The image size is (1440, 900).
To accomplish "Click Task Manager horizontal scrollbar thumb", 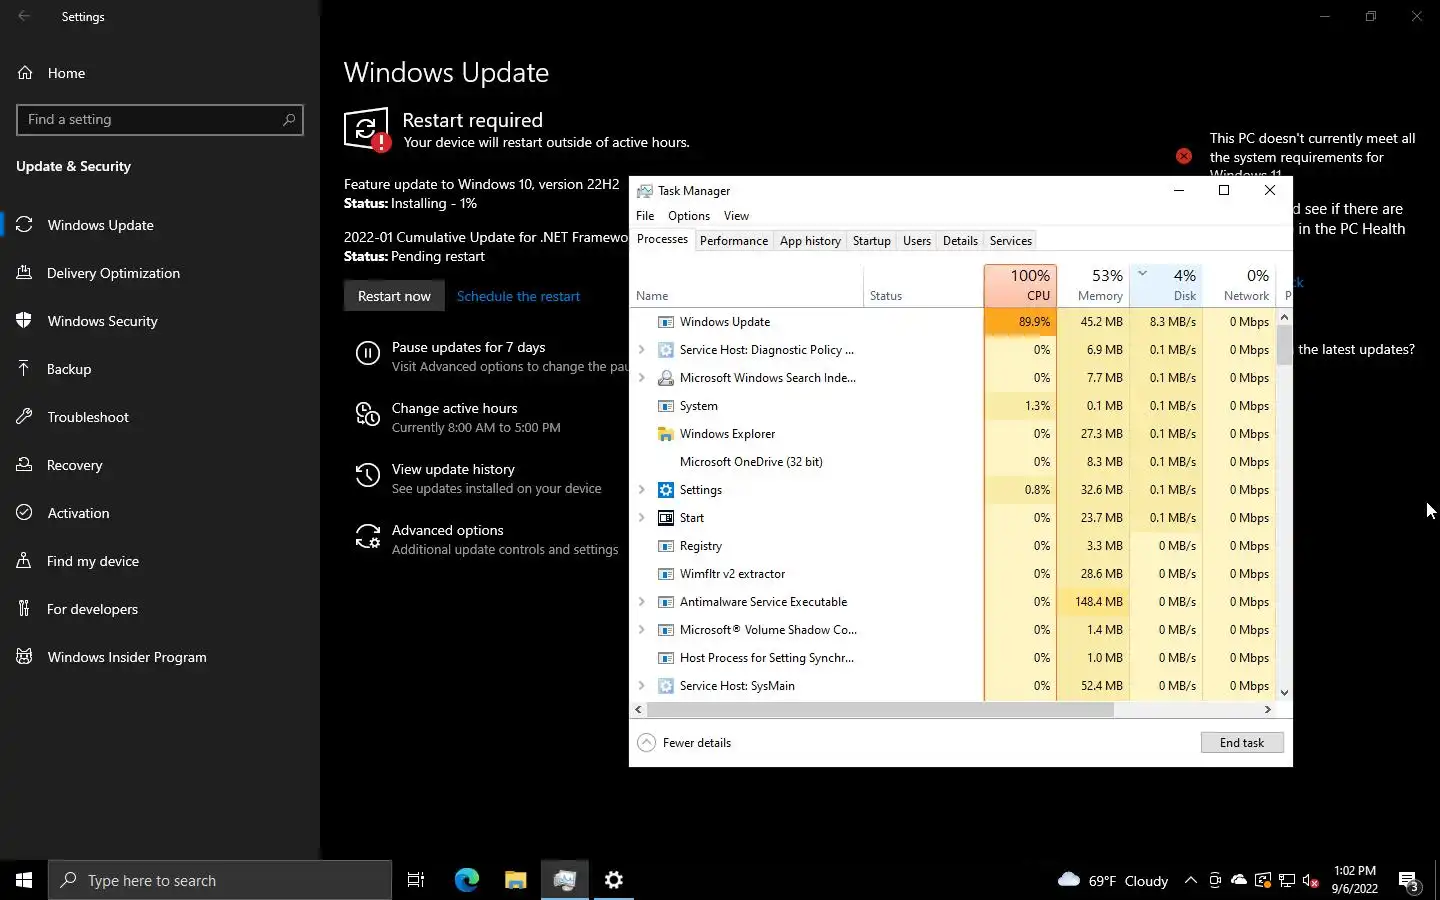I will click(x=880, y=709).
